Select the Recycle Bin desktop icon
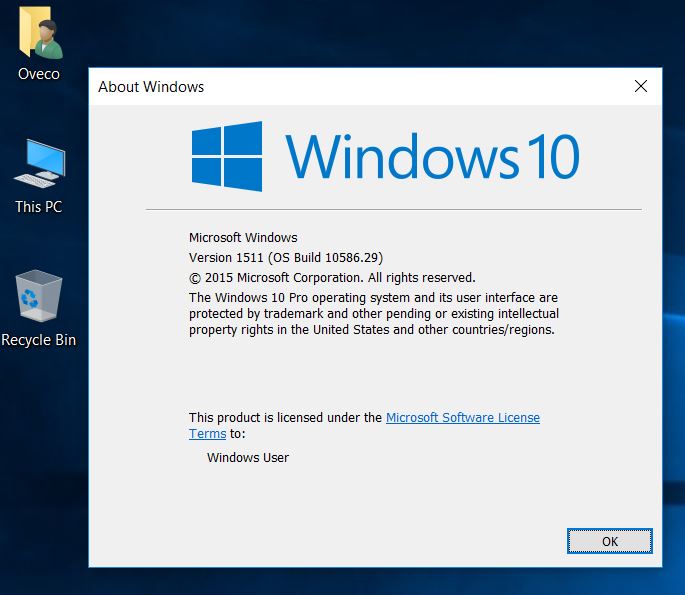The width and height of the screenshot is (685, 595). 39,296
